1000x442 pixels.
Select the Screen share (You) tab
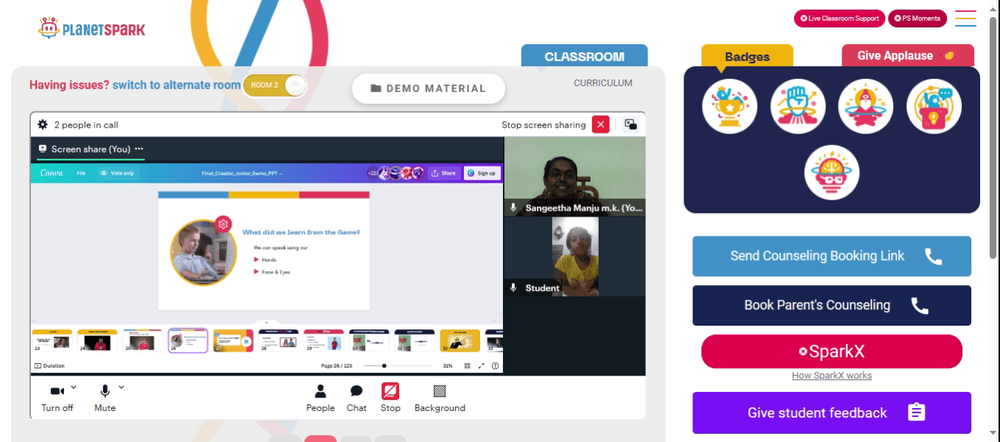click(x=91, y=149)
